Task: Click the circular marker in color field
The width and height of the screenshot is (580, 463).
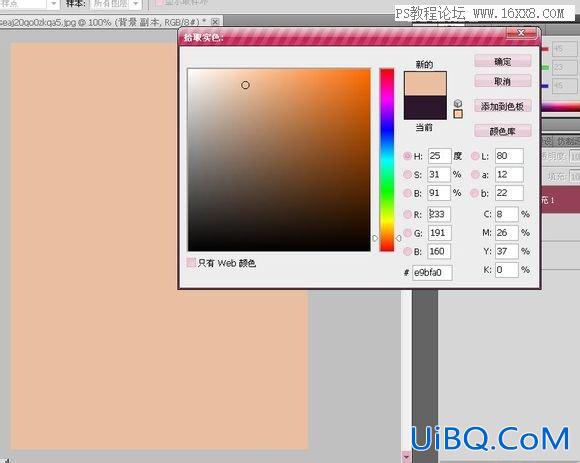Action: 245,85
